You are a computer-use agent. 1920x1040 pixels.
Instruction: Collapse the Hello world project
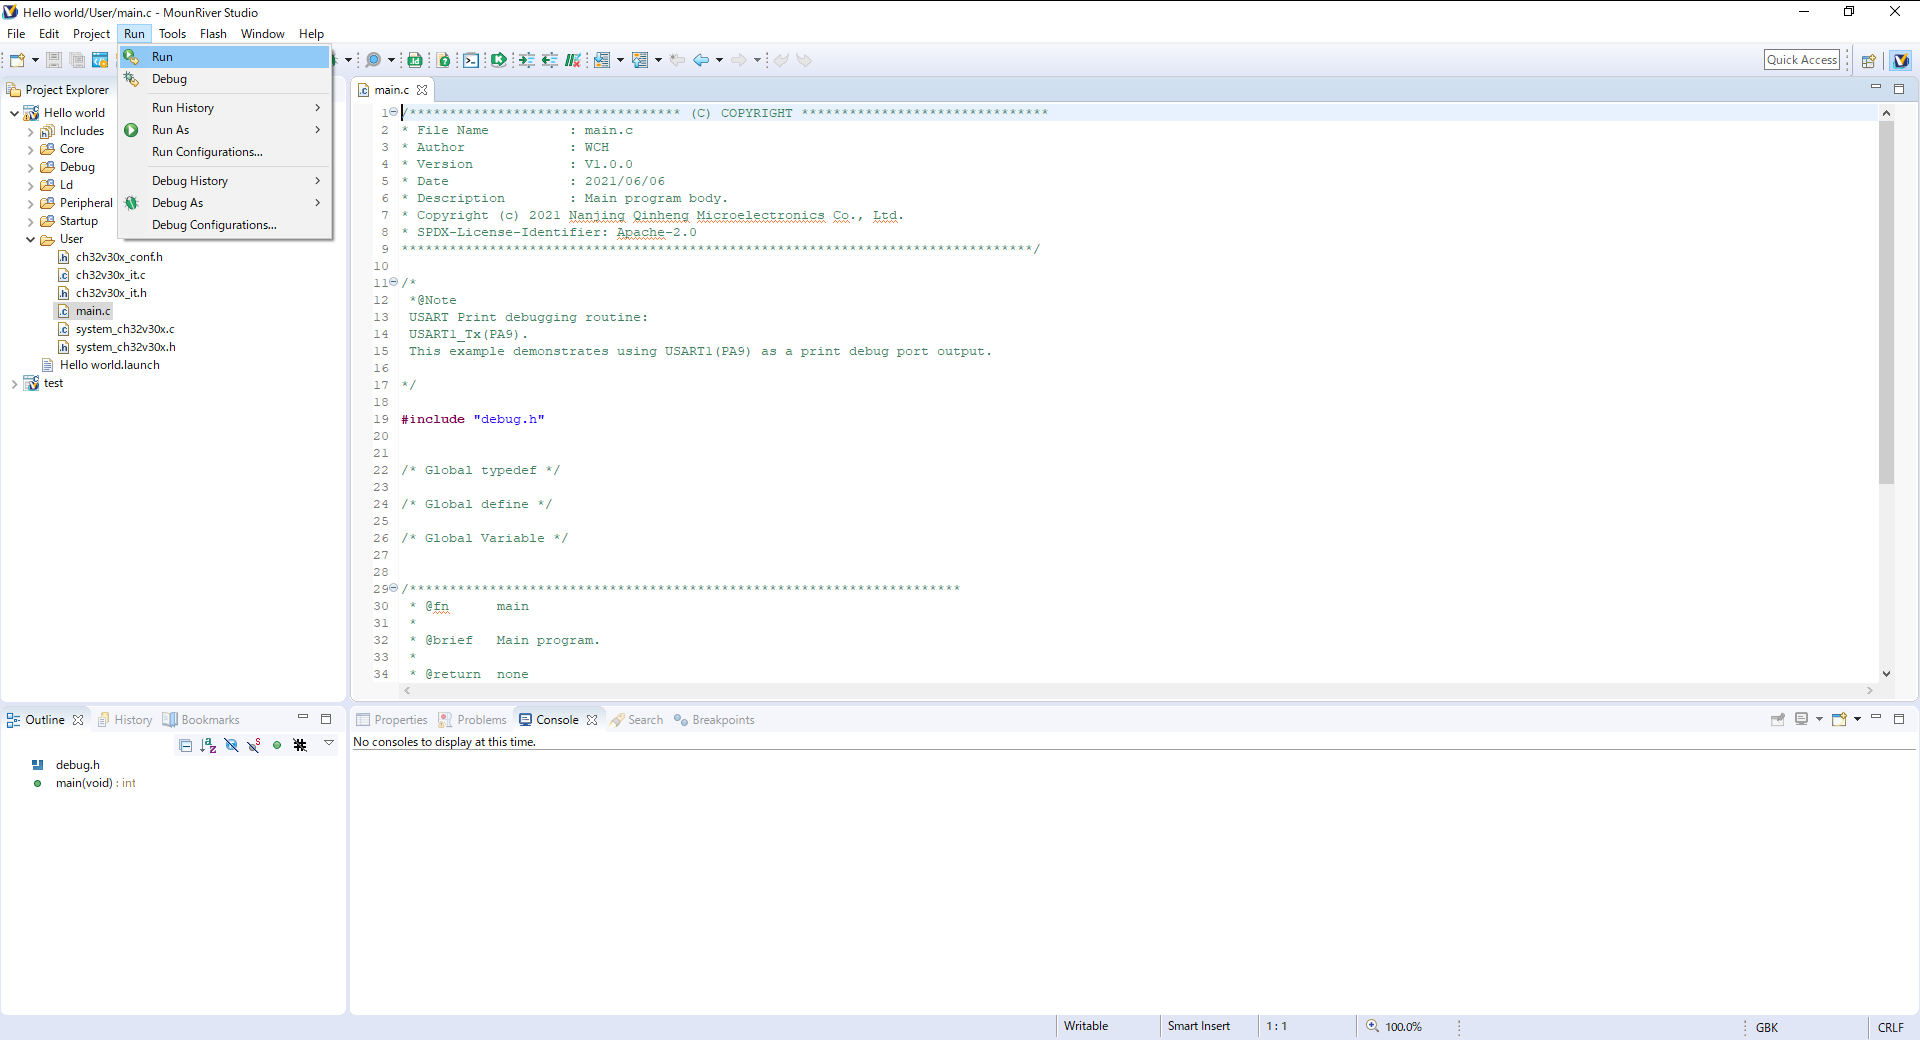[x=14, y=113]
